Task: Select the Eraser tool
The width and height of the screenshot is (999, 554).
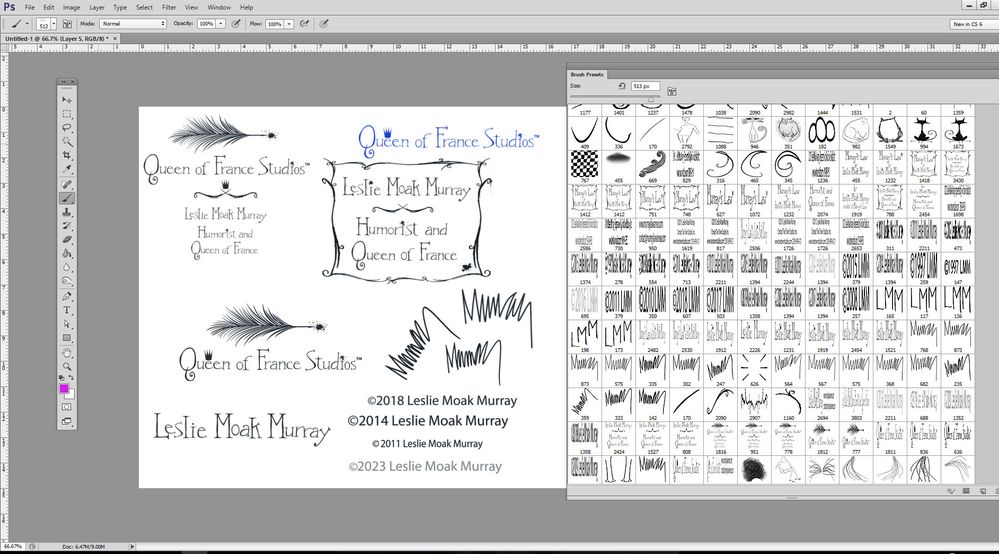Action: tap(66, 240)
